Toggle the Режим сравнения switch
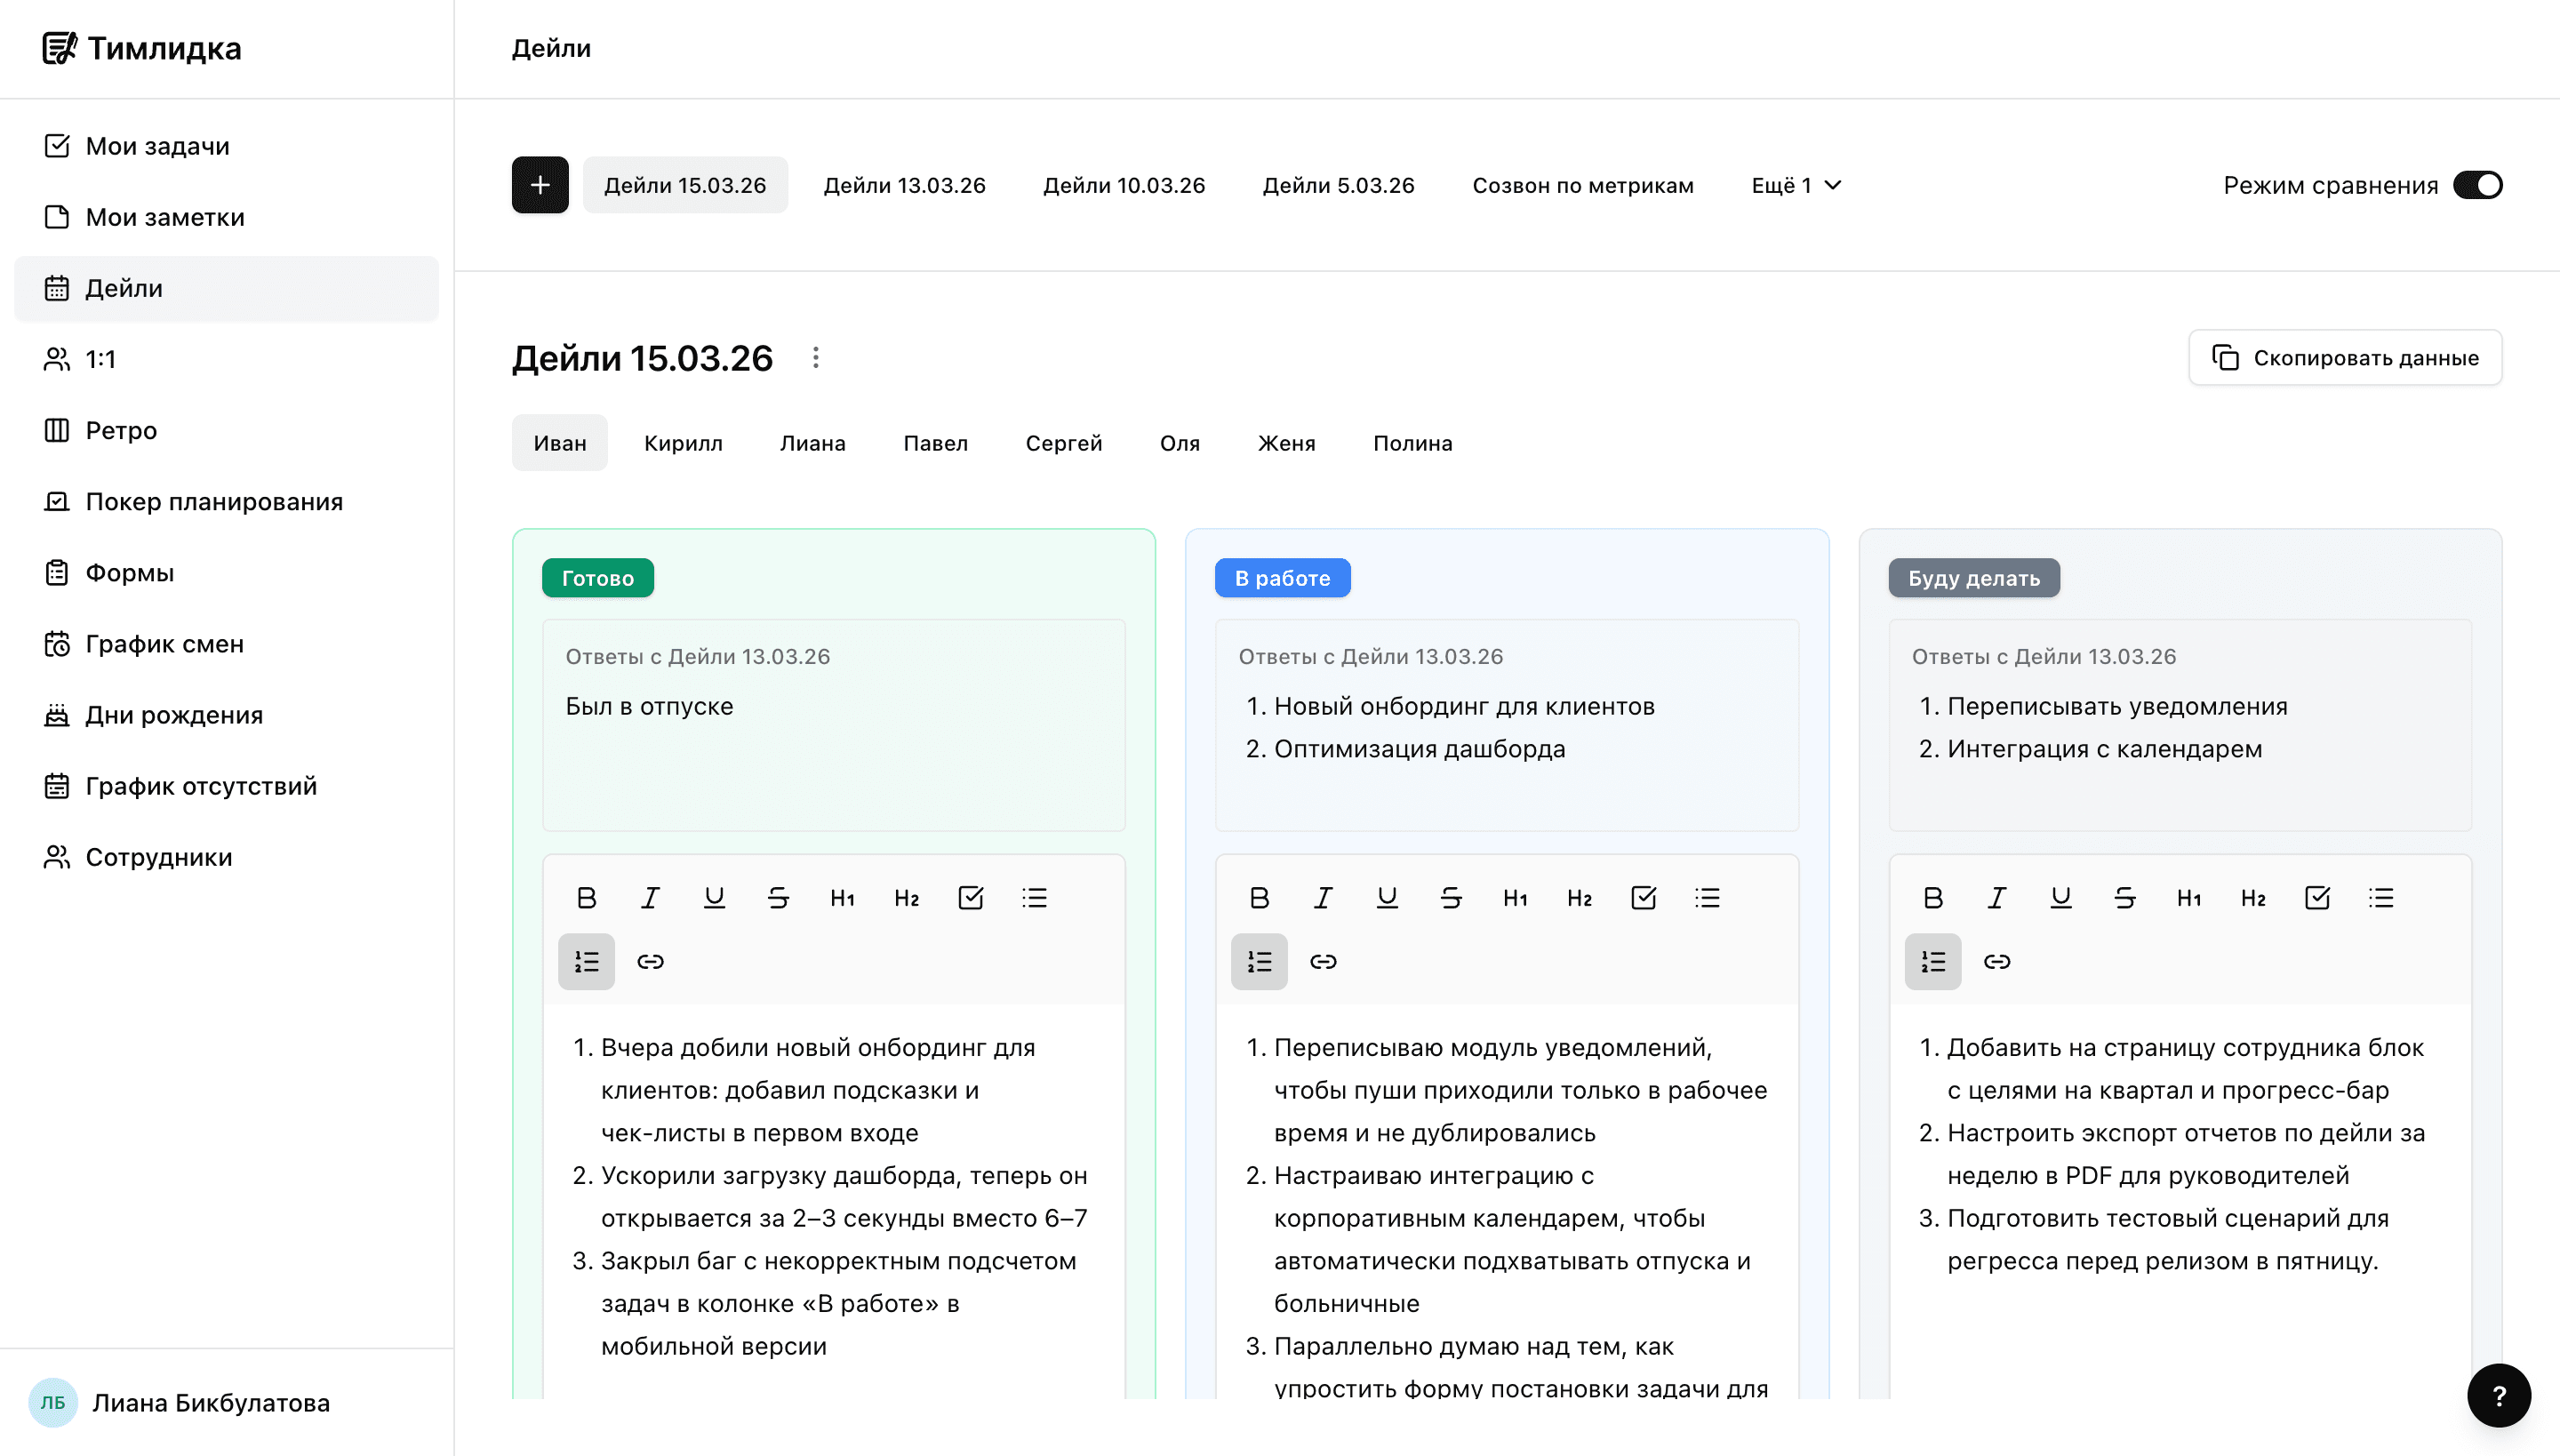The width and height of the screenshot is (2560, 1456). tap(2477, 185)
